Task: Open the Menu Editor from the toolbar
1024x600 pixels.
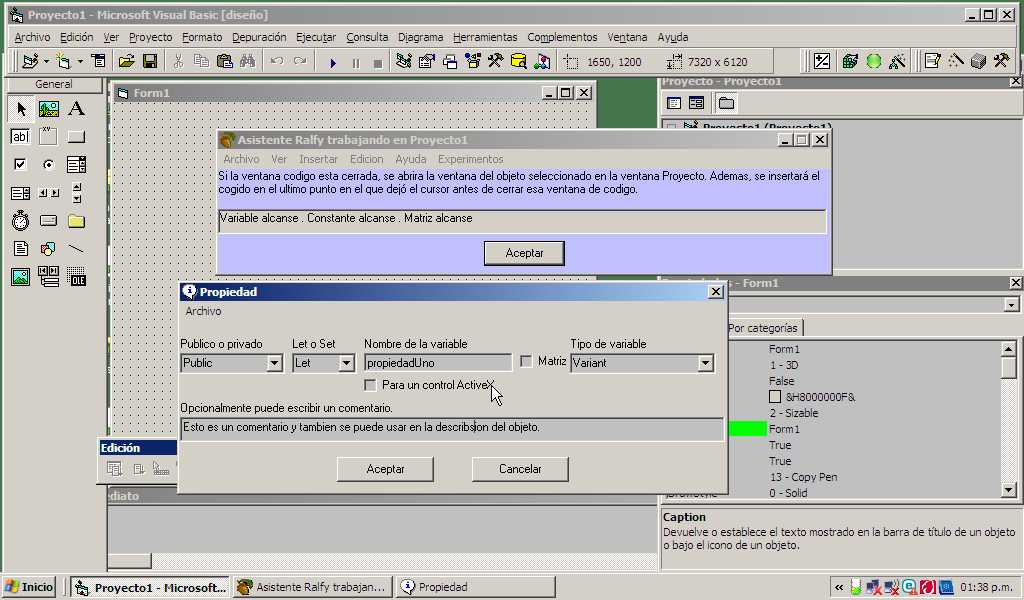Action: coord(99,61)
